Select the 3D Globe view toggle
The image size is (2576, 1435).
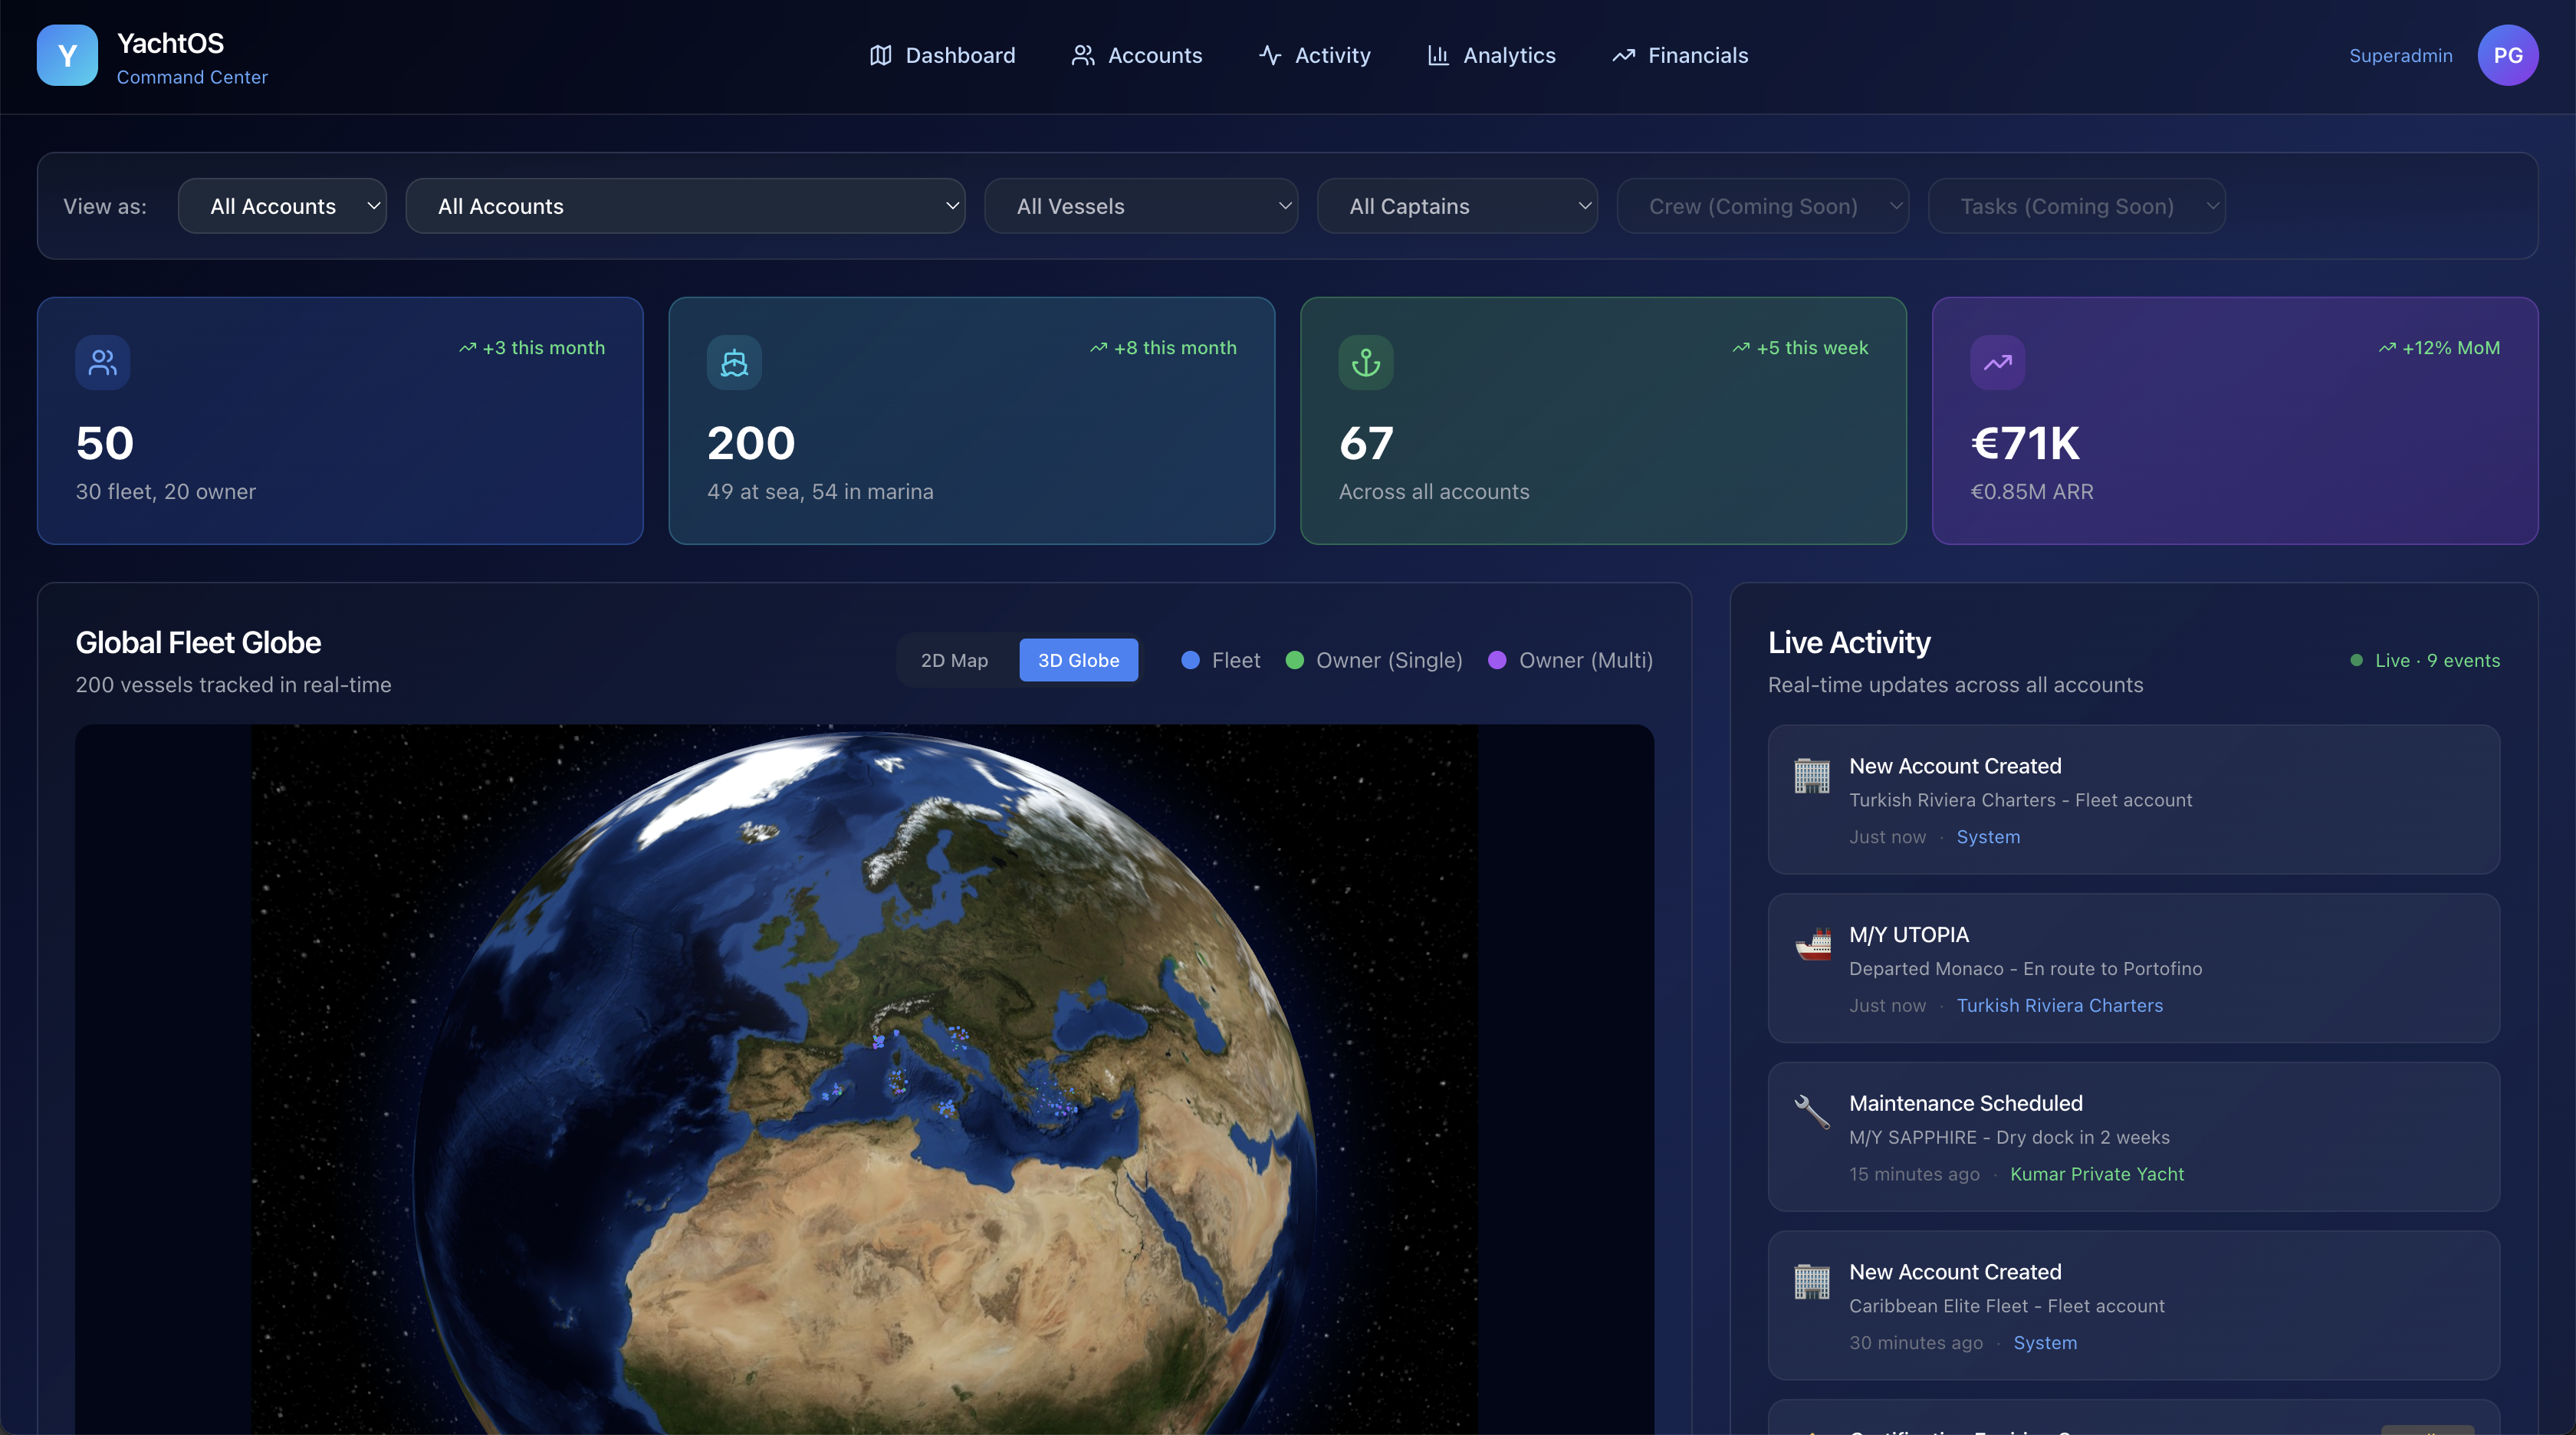coord(1078,660)
